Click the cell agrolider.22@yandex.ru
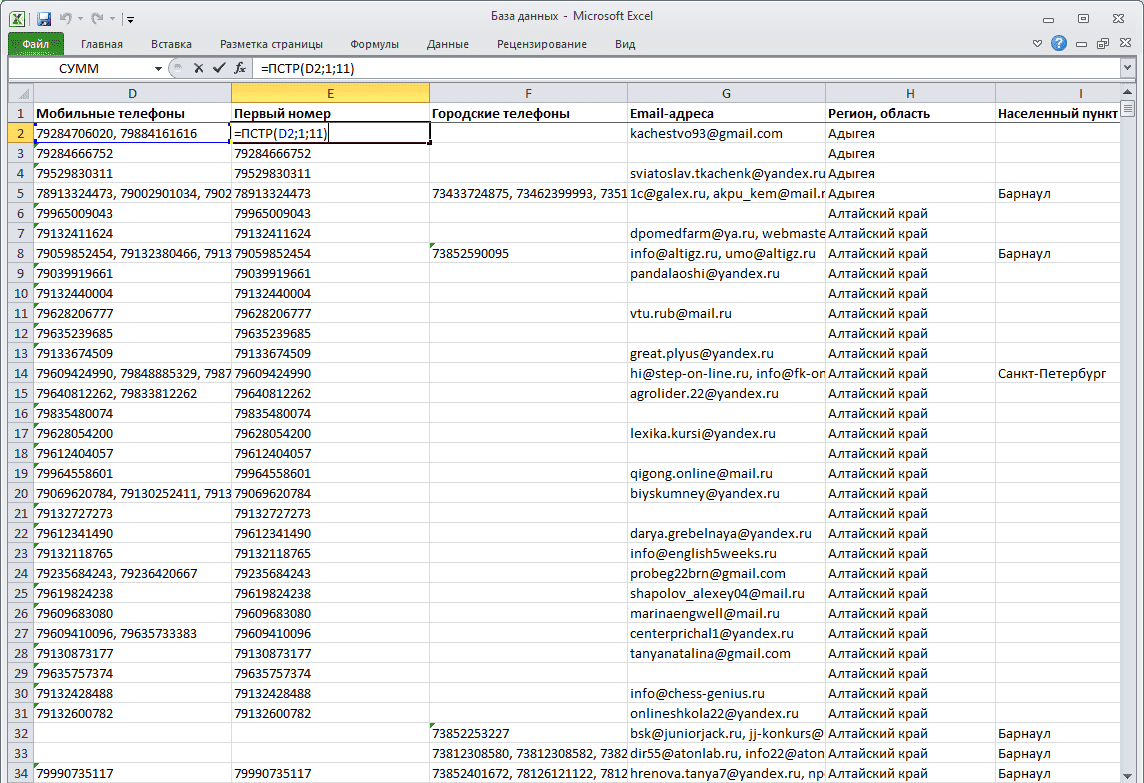Viewport: 1144px width, 783px height. point(726,393)
